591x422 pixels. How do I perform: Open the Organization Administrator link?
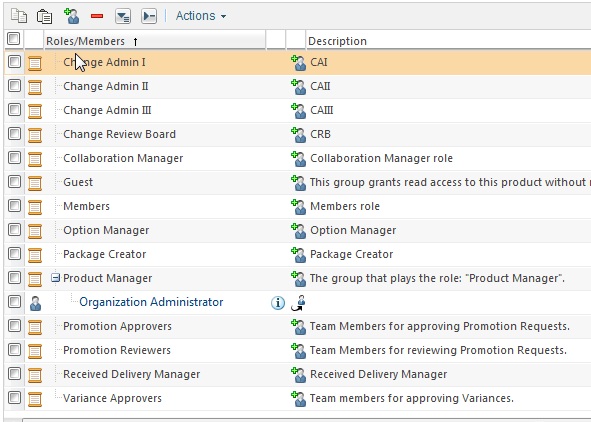point(151,302)
